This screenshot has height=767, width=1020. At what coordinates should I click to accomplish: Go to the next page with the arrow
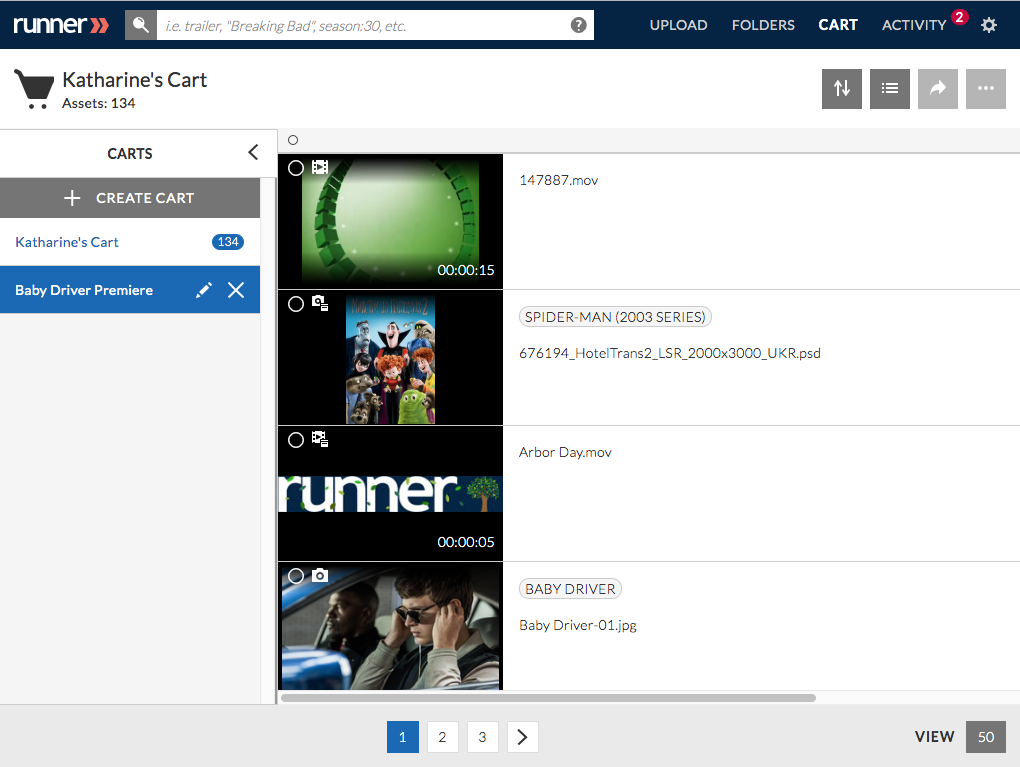522,737
